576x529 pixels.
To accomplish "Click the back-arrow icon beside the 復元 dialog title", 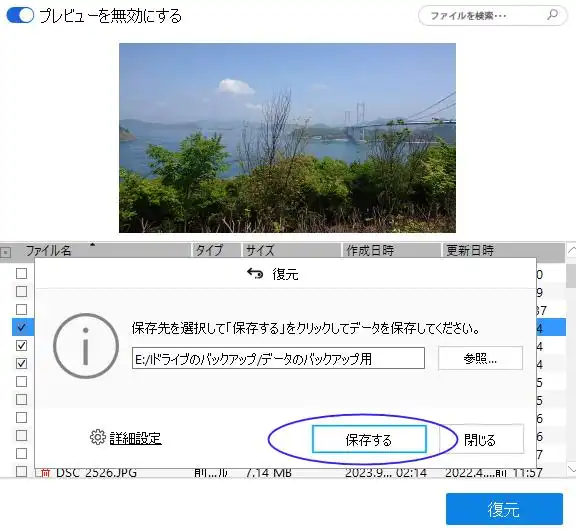I will pos(255,274).
